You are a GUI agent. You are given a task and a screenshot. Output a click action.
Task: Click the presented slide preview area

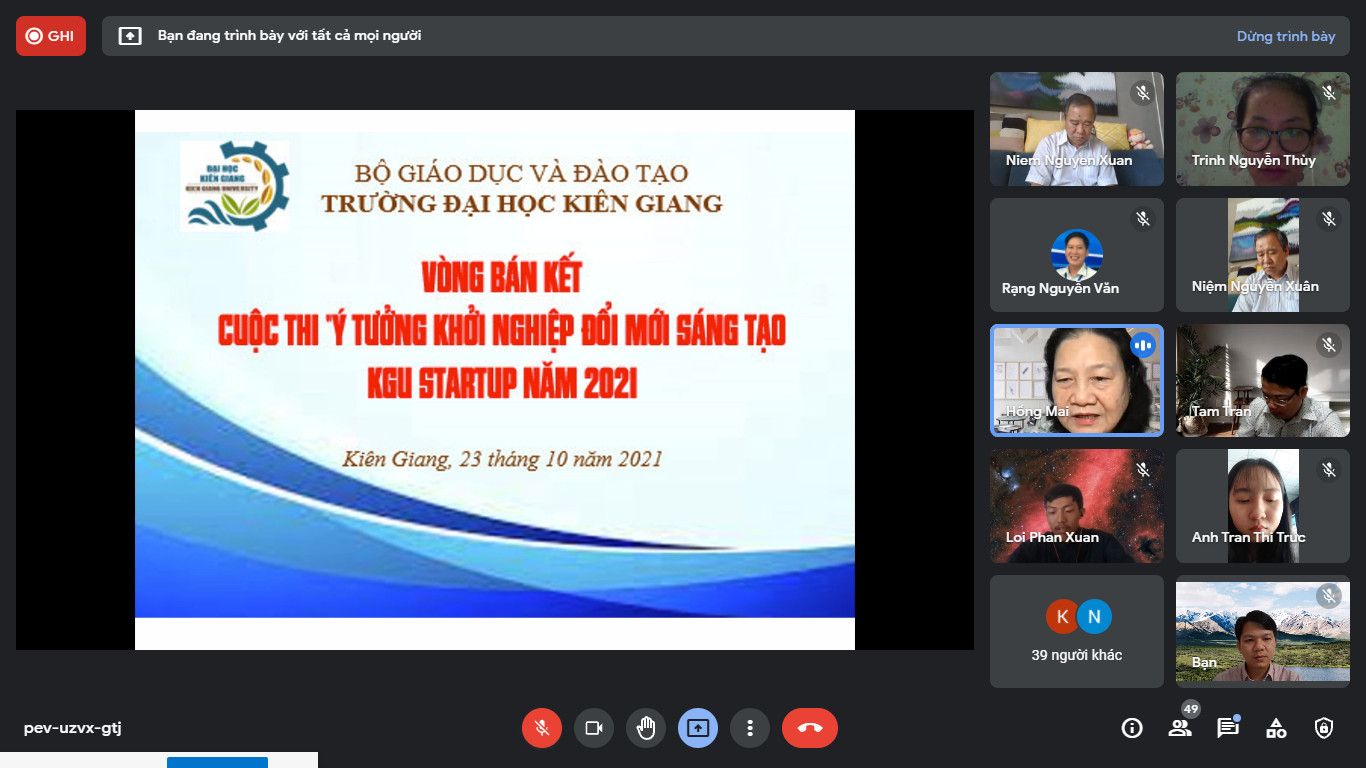(x=494, y=380)
